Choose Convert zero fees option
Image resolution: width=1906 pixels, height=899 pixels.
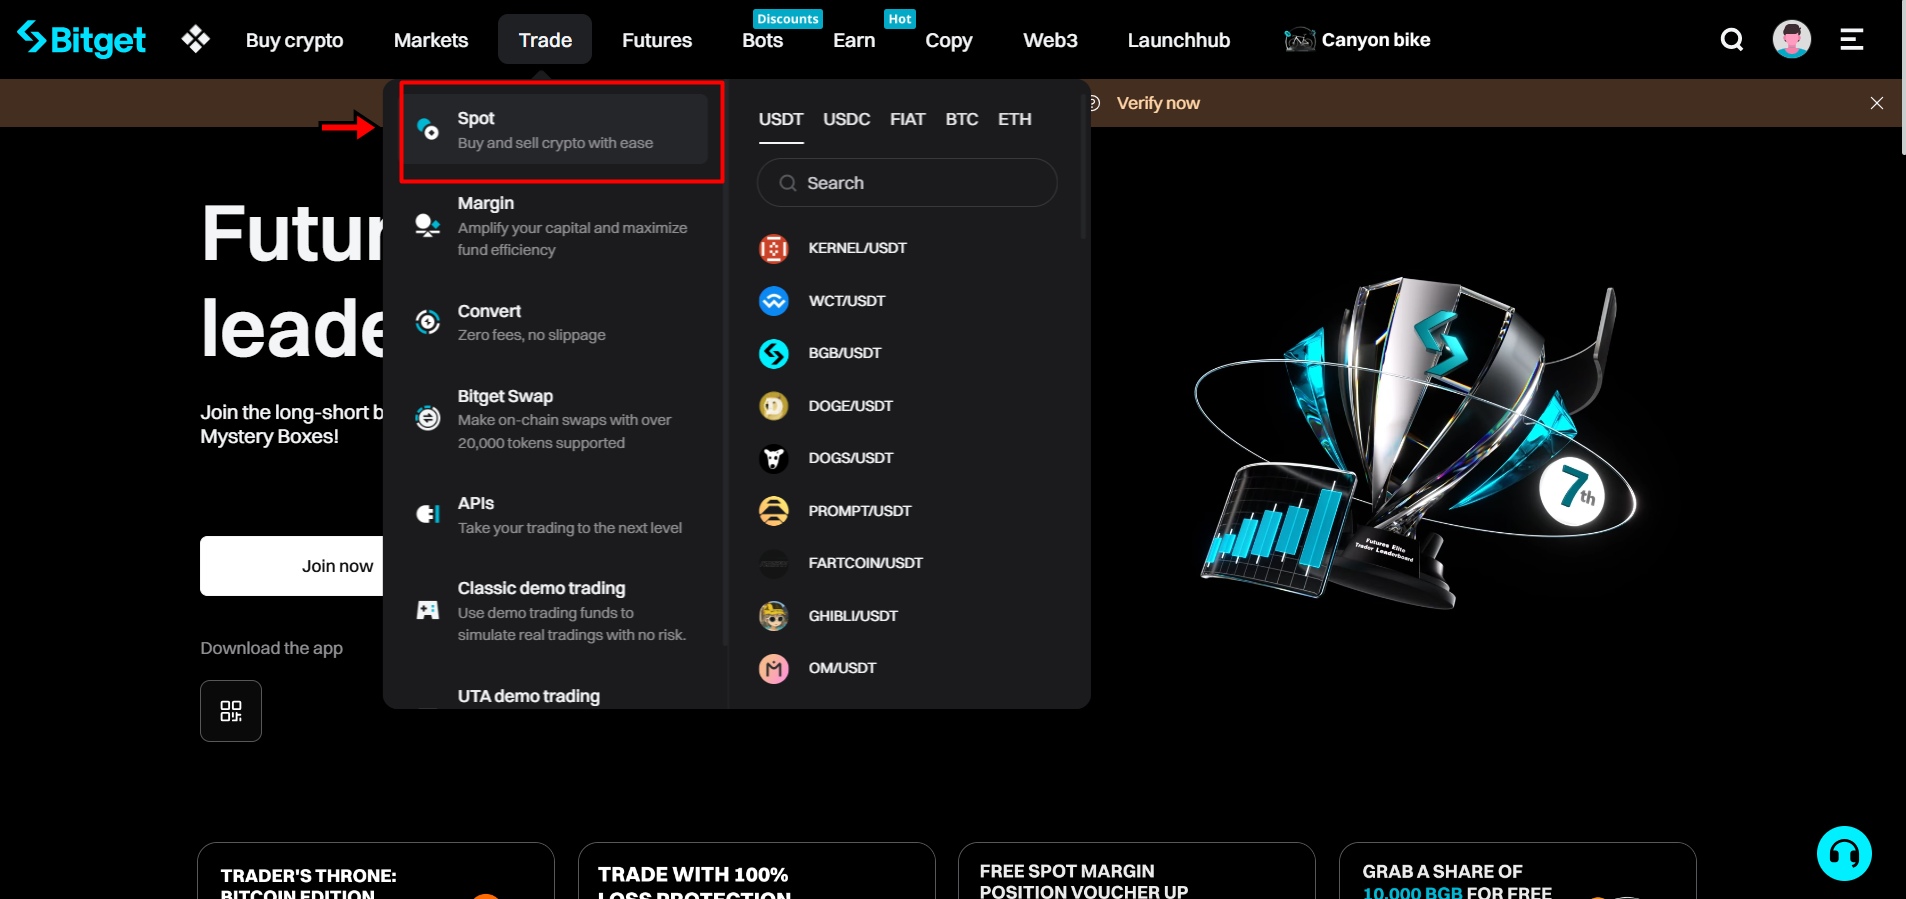pos(555,322)
